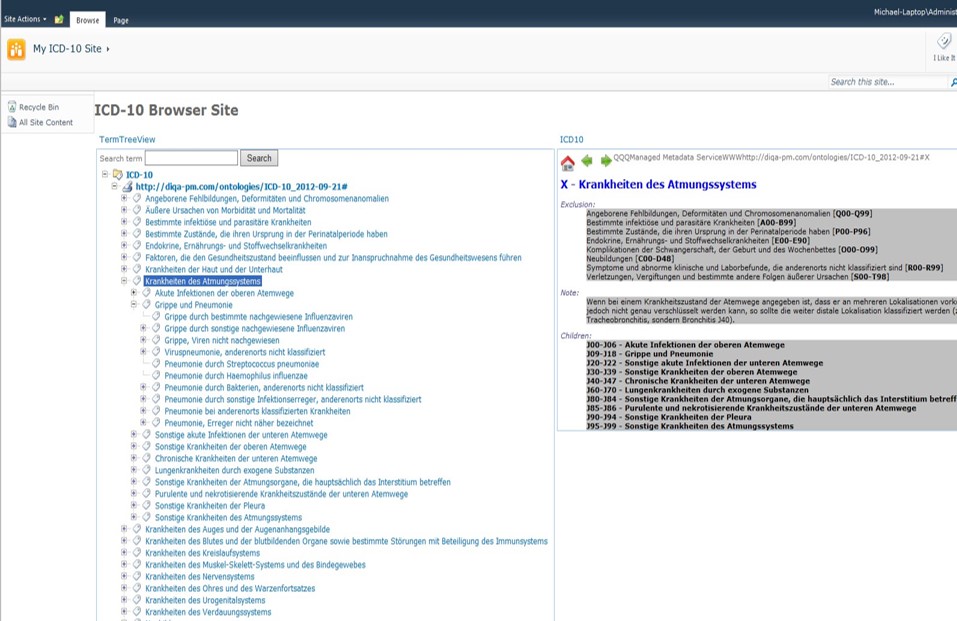Click the red home icon in ICD10 panel
This screenshot has width=957, height=621.
[568, 162]
